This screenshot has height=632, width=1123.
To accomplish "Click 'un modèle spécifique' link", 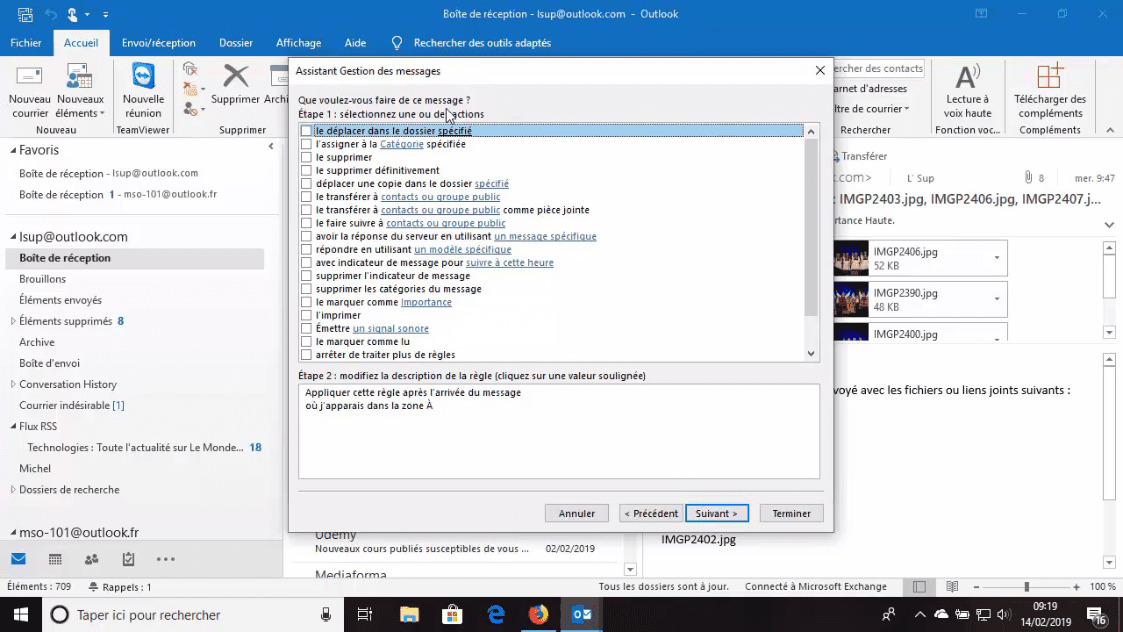I will coord(463,249).
